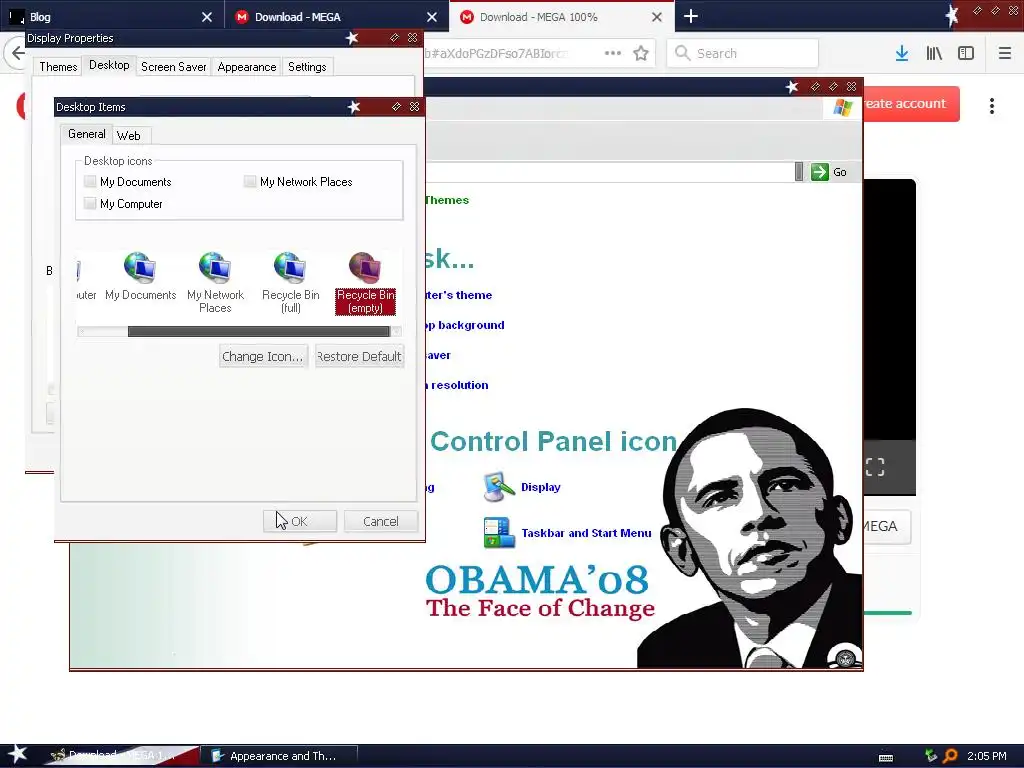Enable the My Computer checkbox
The image size is (1024, 768).
[90, 204]
